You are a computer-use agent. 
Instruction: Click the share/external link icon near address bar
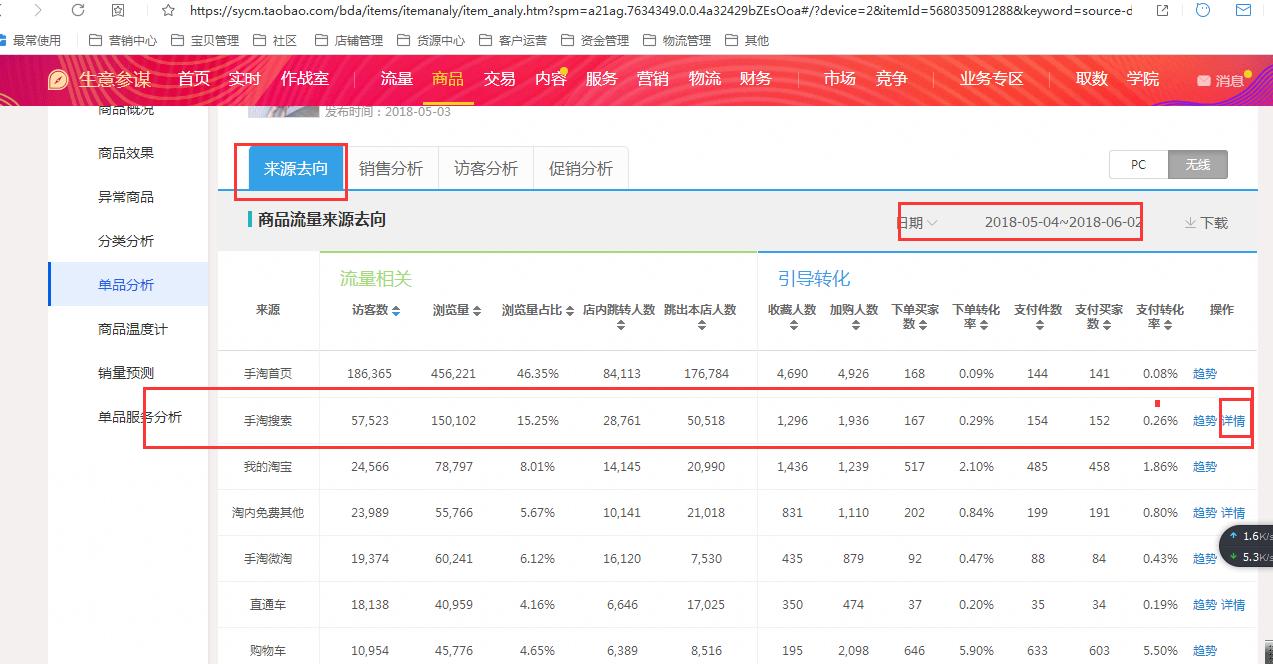point(1162,11)
